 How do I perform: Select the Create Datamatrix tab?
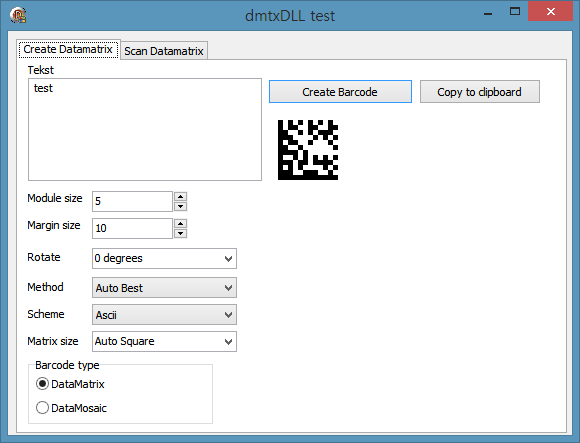(68, 49)
